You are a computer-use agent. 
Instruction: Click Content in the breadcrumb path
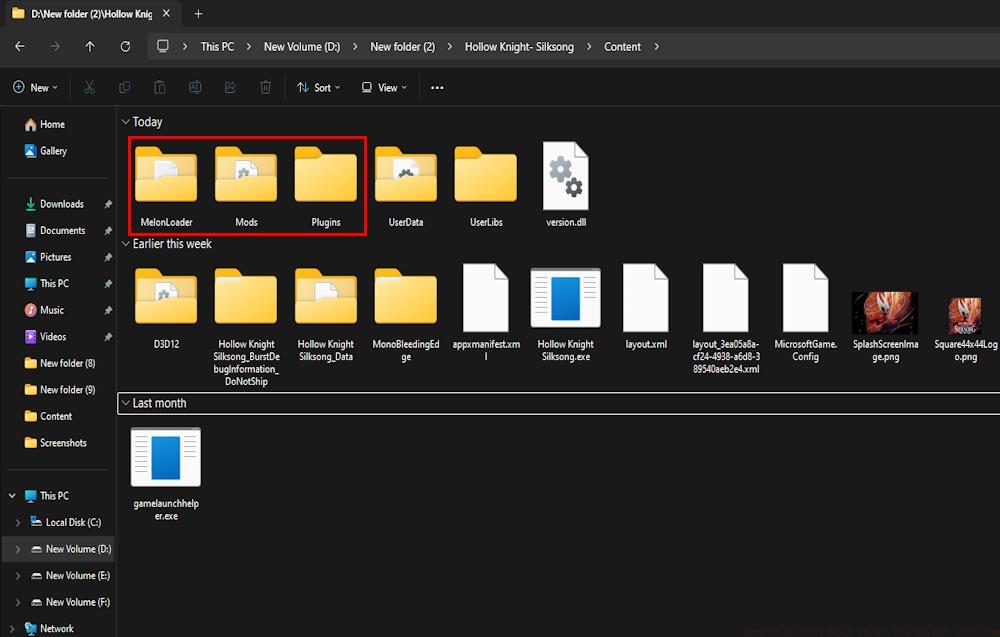pos(622,46)
